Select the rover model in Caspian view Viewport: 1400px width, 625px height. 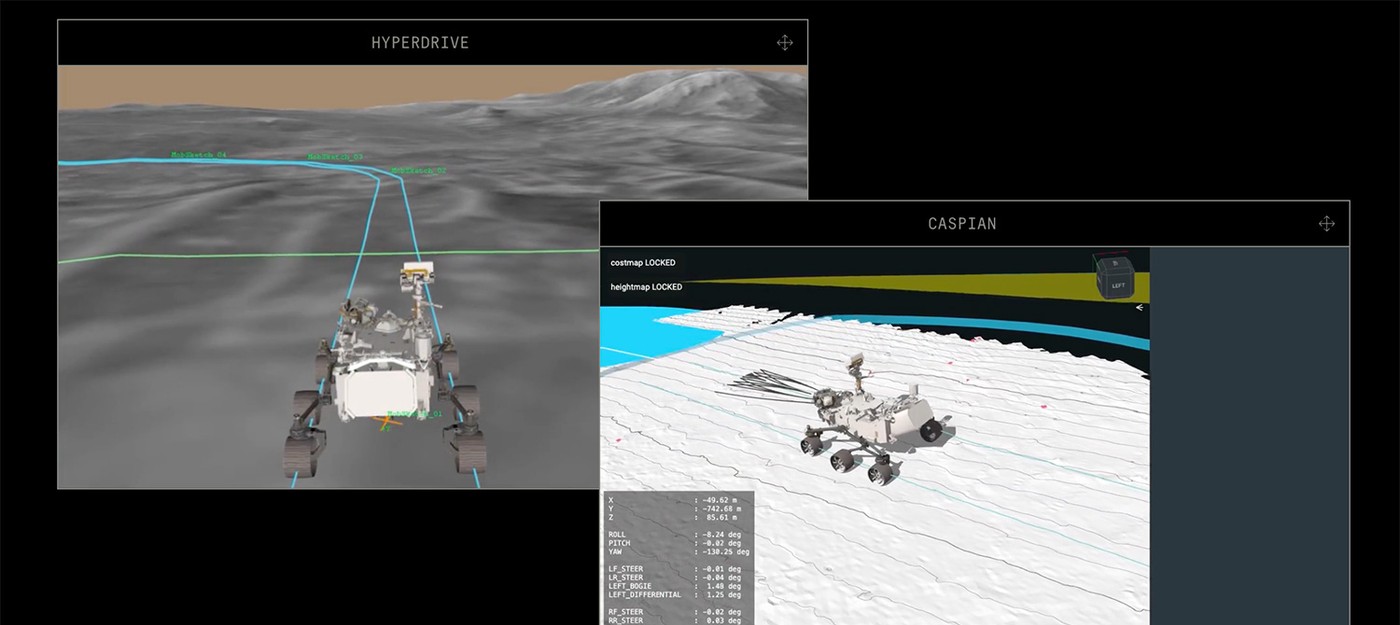[870, 420]
